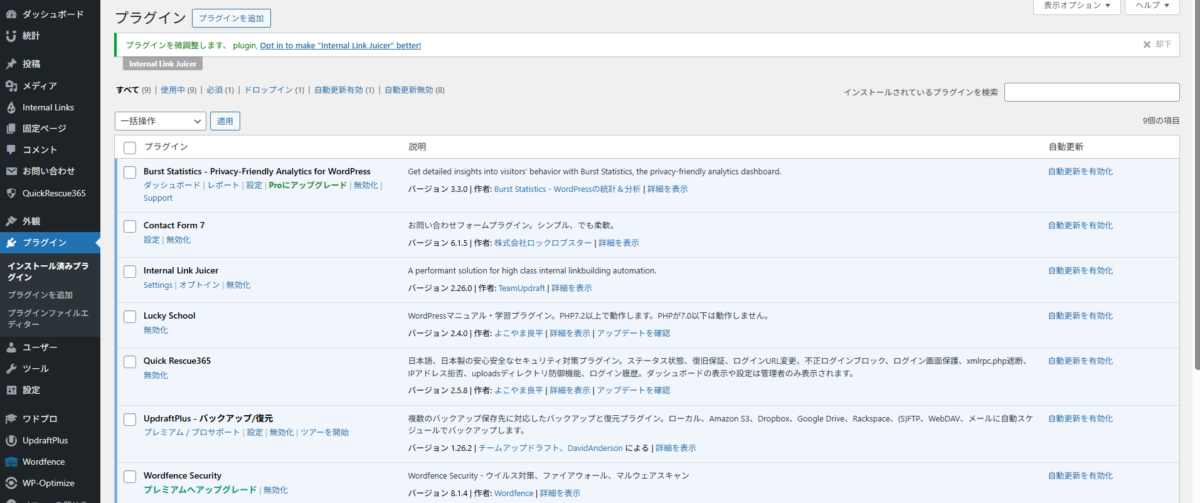Check the Contact Form 7 checkbox
Viewport: 1200px width, 503px height.
pyautogui.click(x=129, y=226)
